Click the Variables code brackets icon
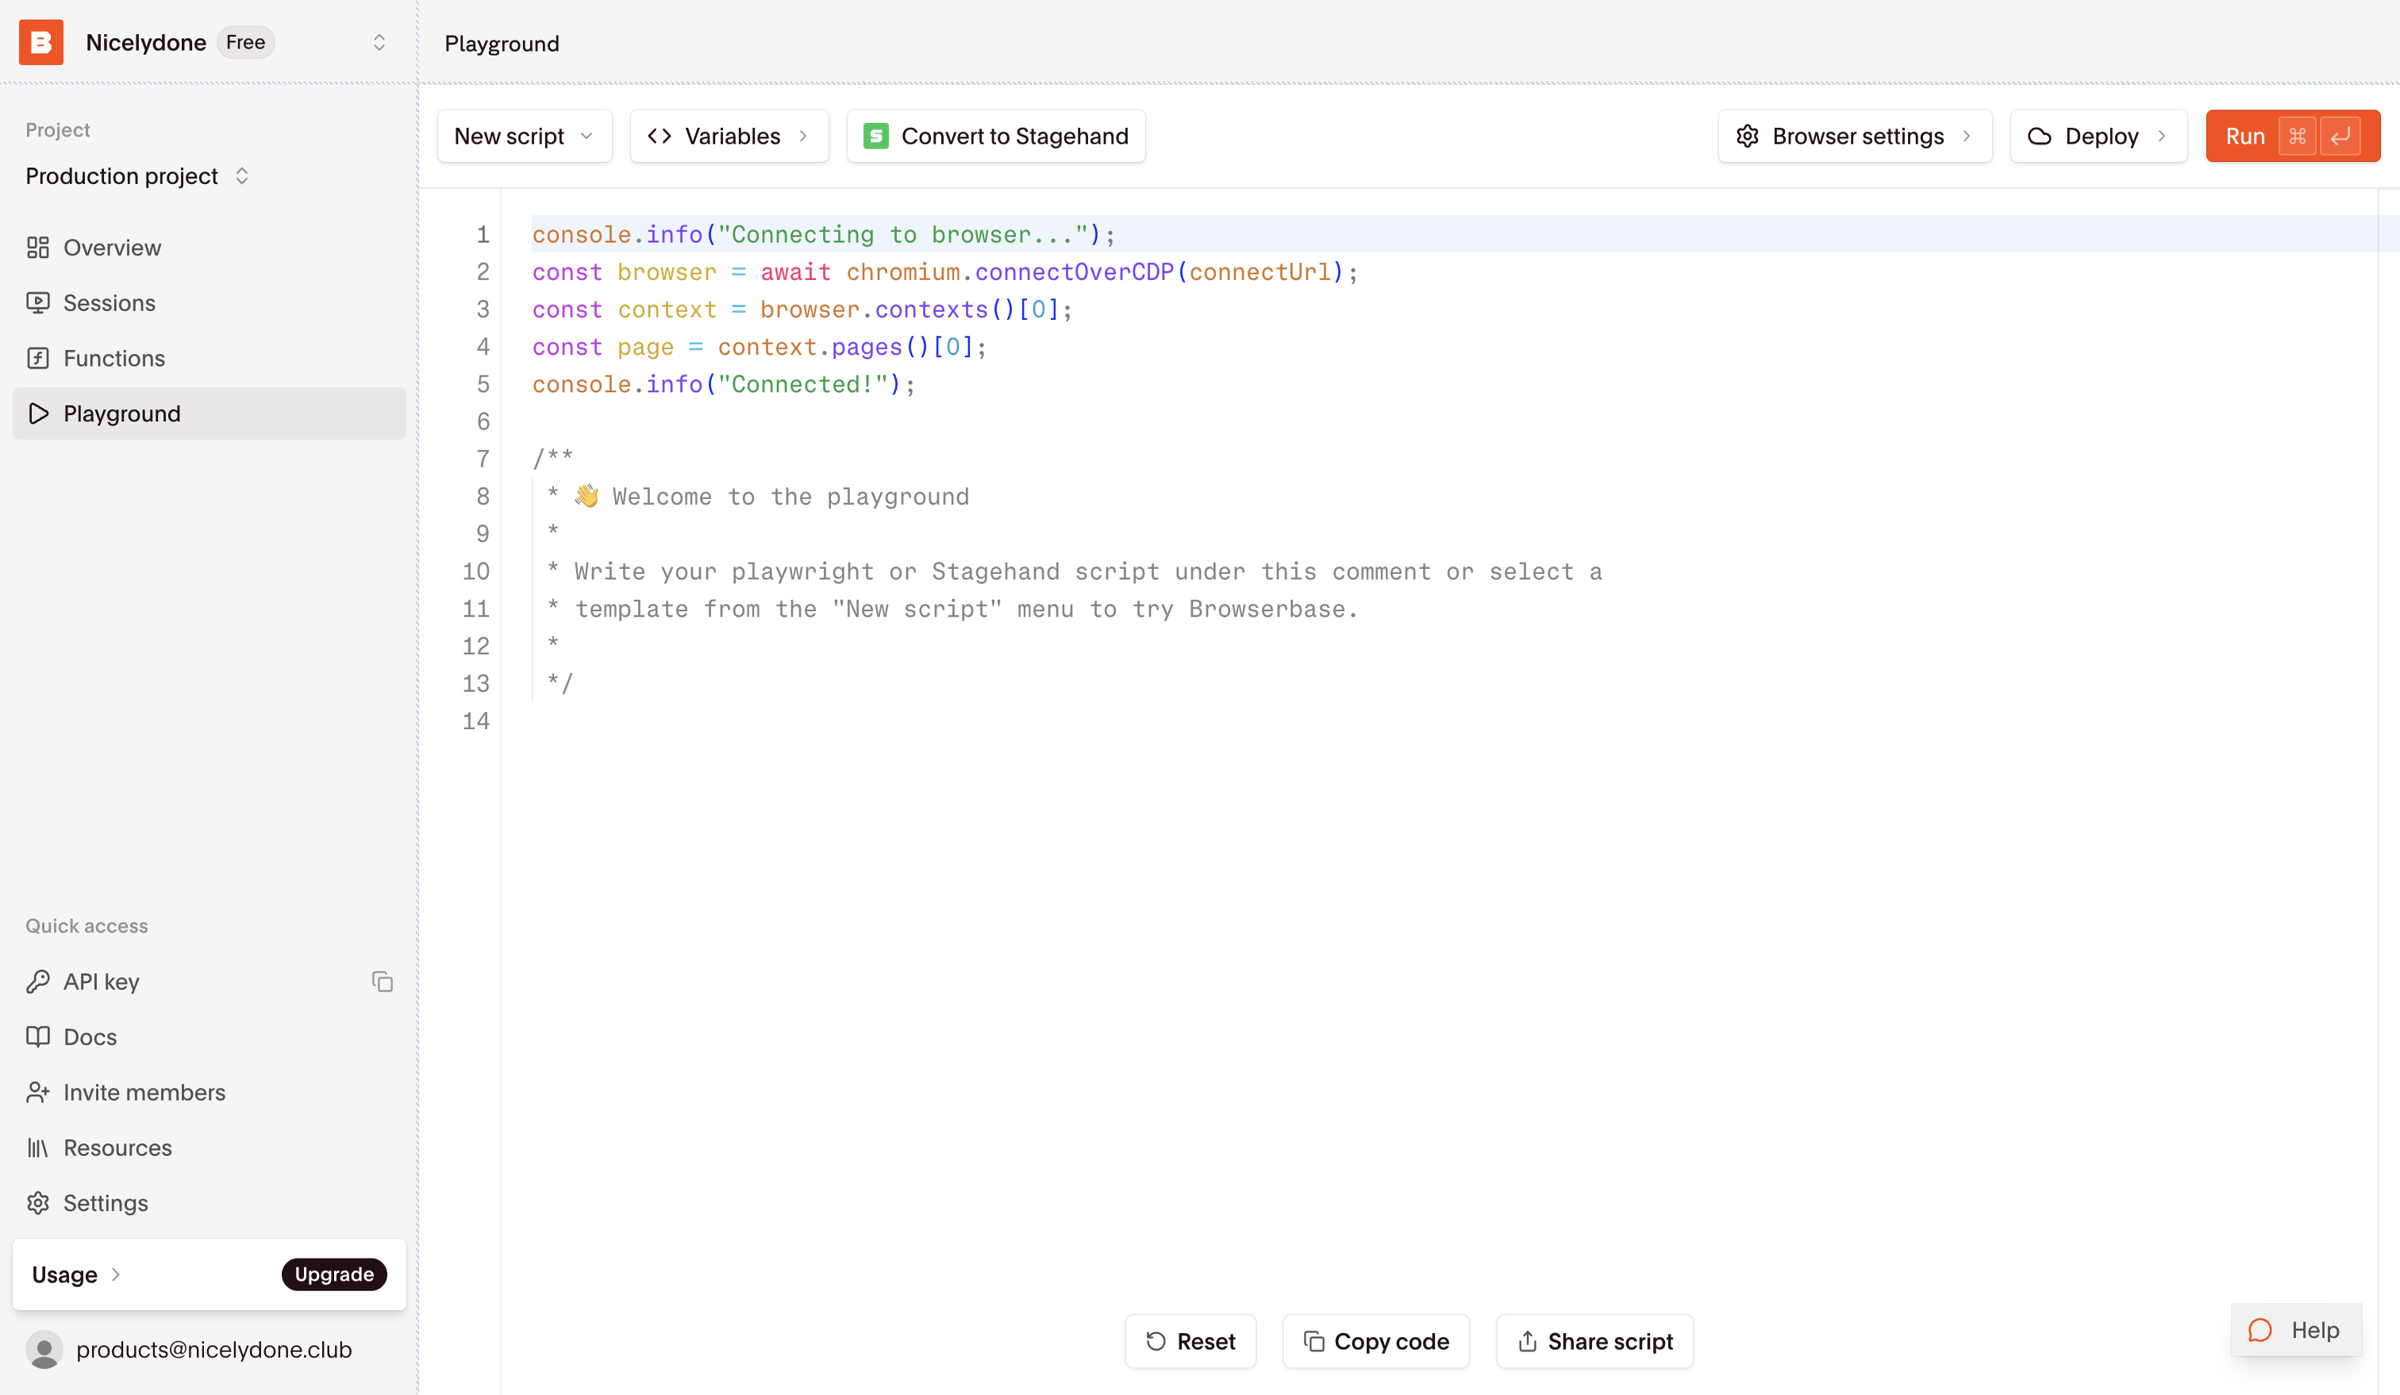 659,136
